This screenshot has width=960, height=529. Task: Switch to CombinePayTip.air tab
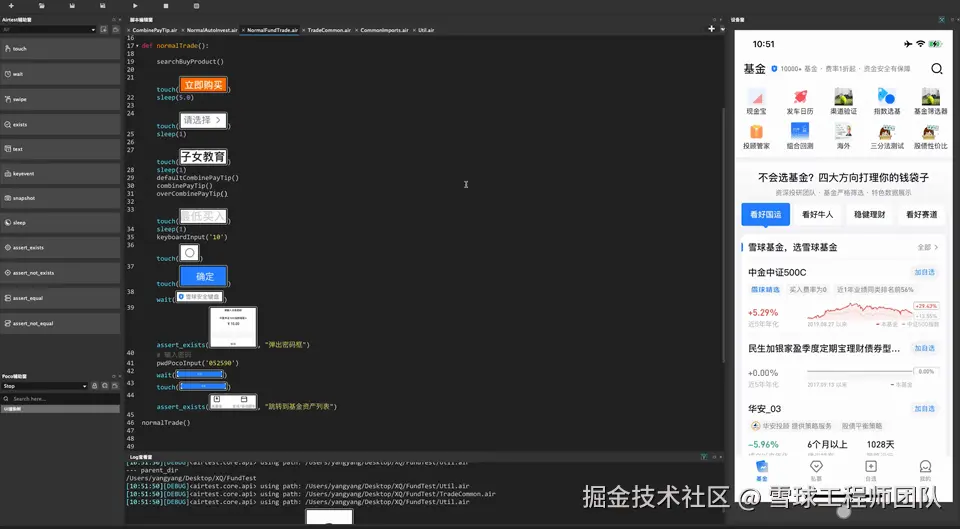tap(155, 30)
